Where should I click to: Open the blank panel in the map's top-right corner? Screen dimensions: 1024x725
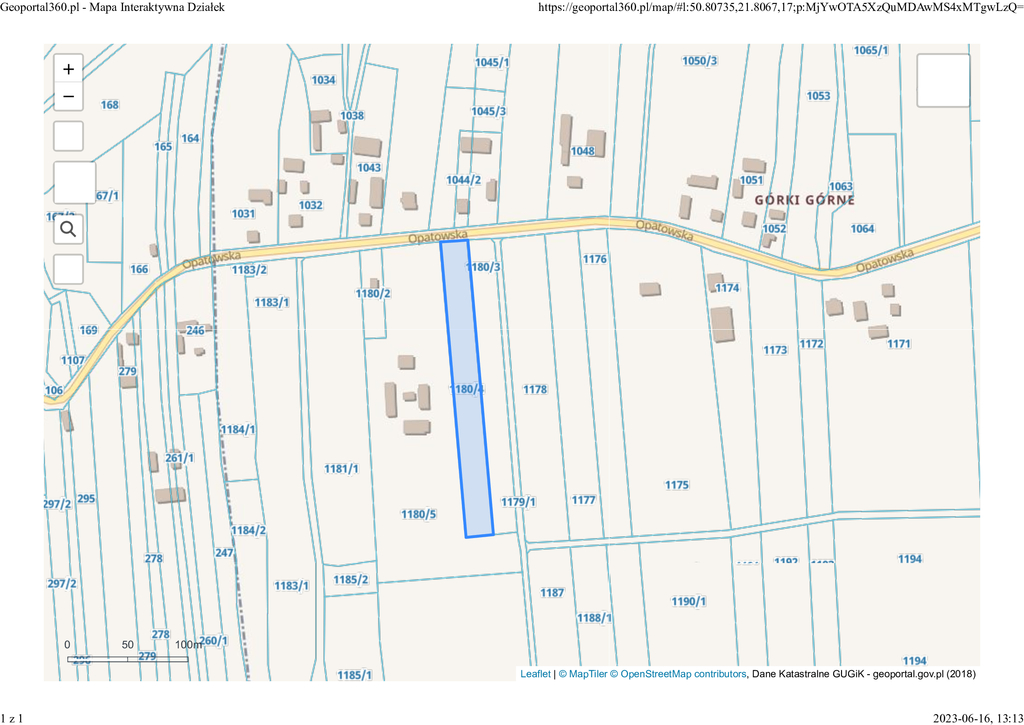click(943, 80)
